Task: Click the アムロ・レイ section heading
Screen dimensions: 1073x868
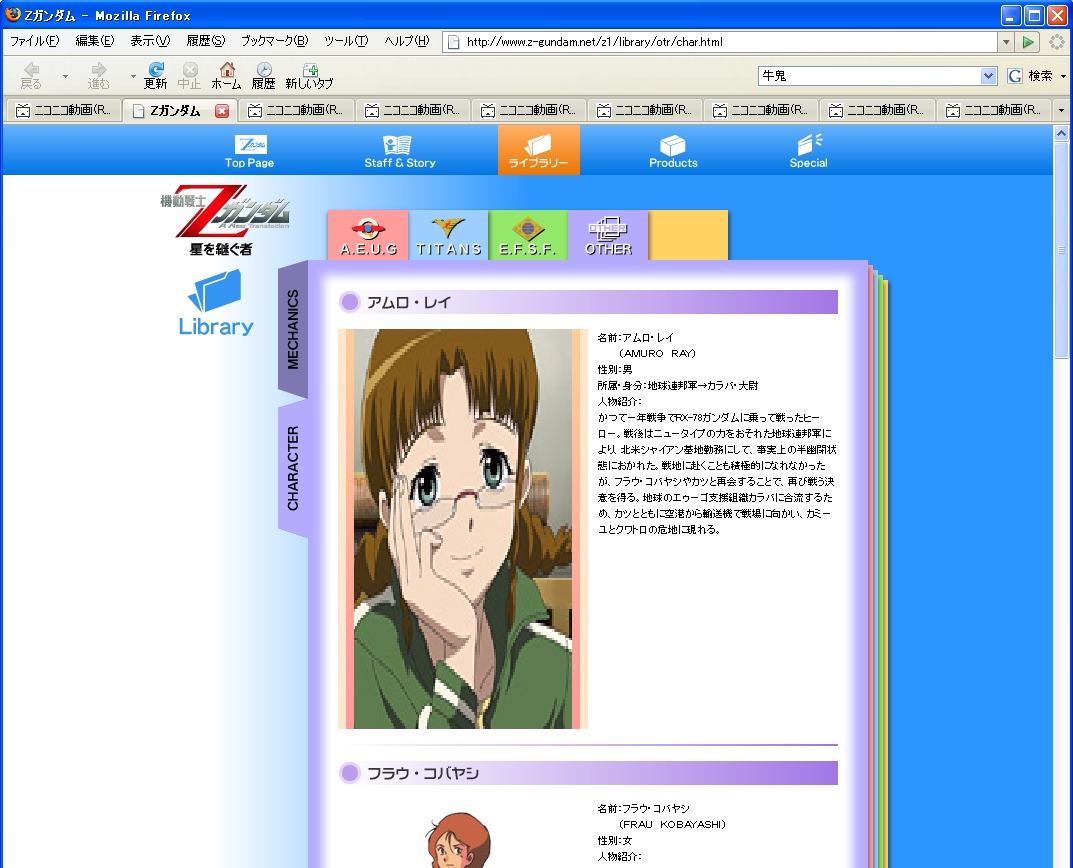Action: (x=409, y=302)
